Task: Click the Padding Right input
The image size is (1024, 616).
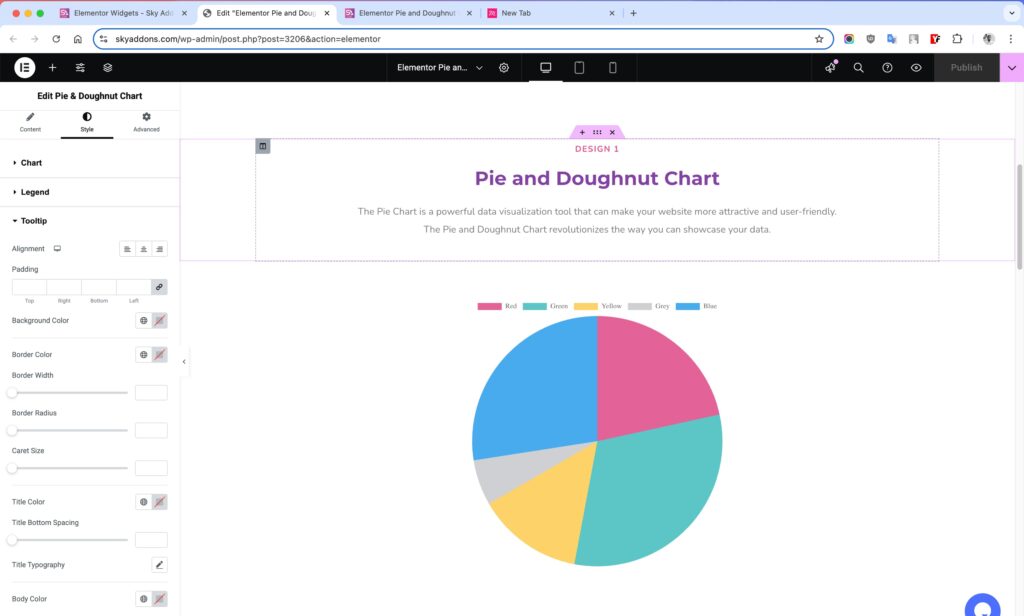Action: pos(64,287)
